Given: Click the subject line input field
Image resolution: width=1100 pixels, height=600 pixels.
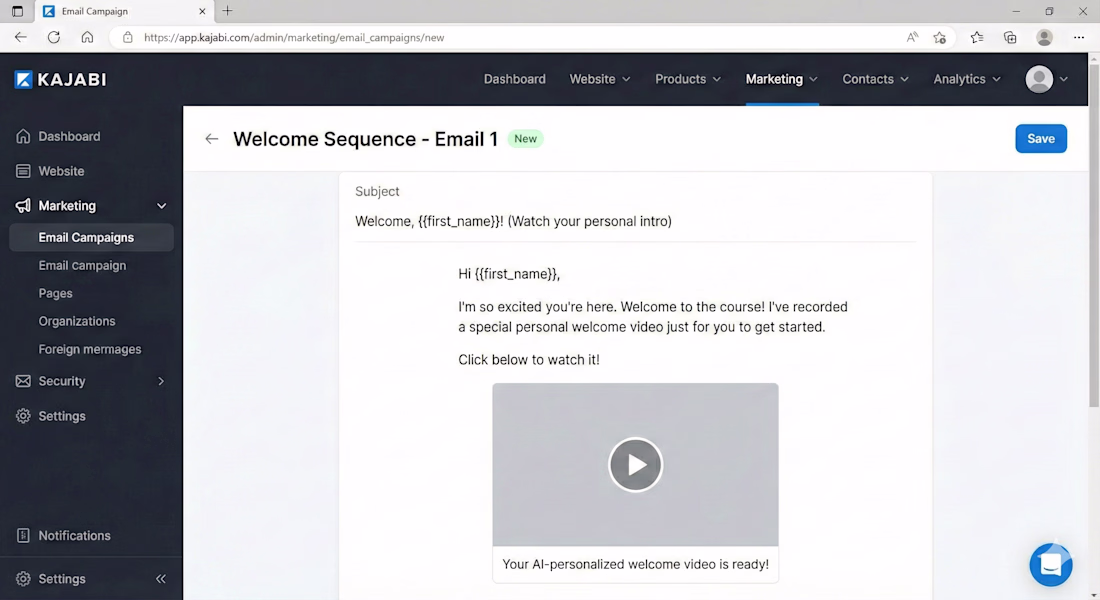Looking at the screenshot, I should pyautogui.click(x=635, y=221).
